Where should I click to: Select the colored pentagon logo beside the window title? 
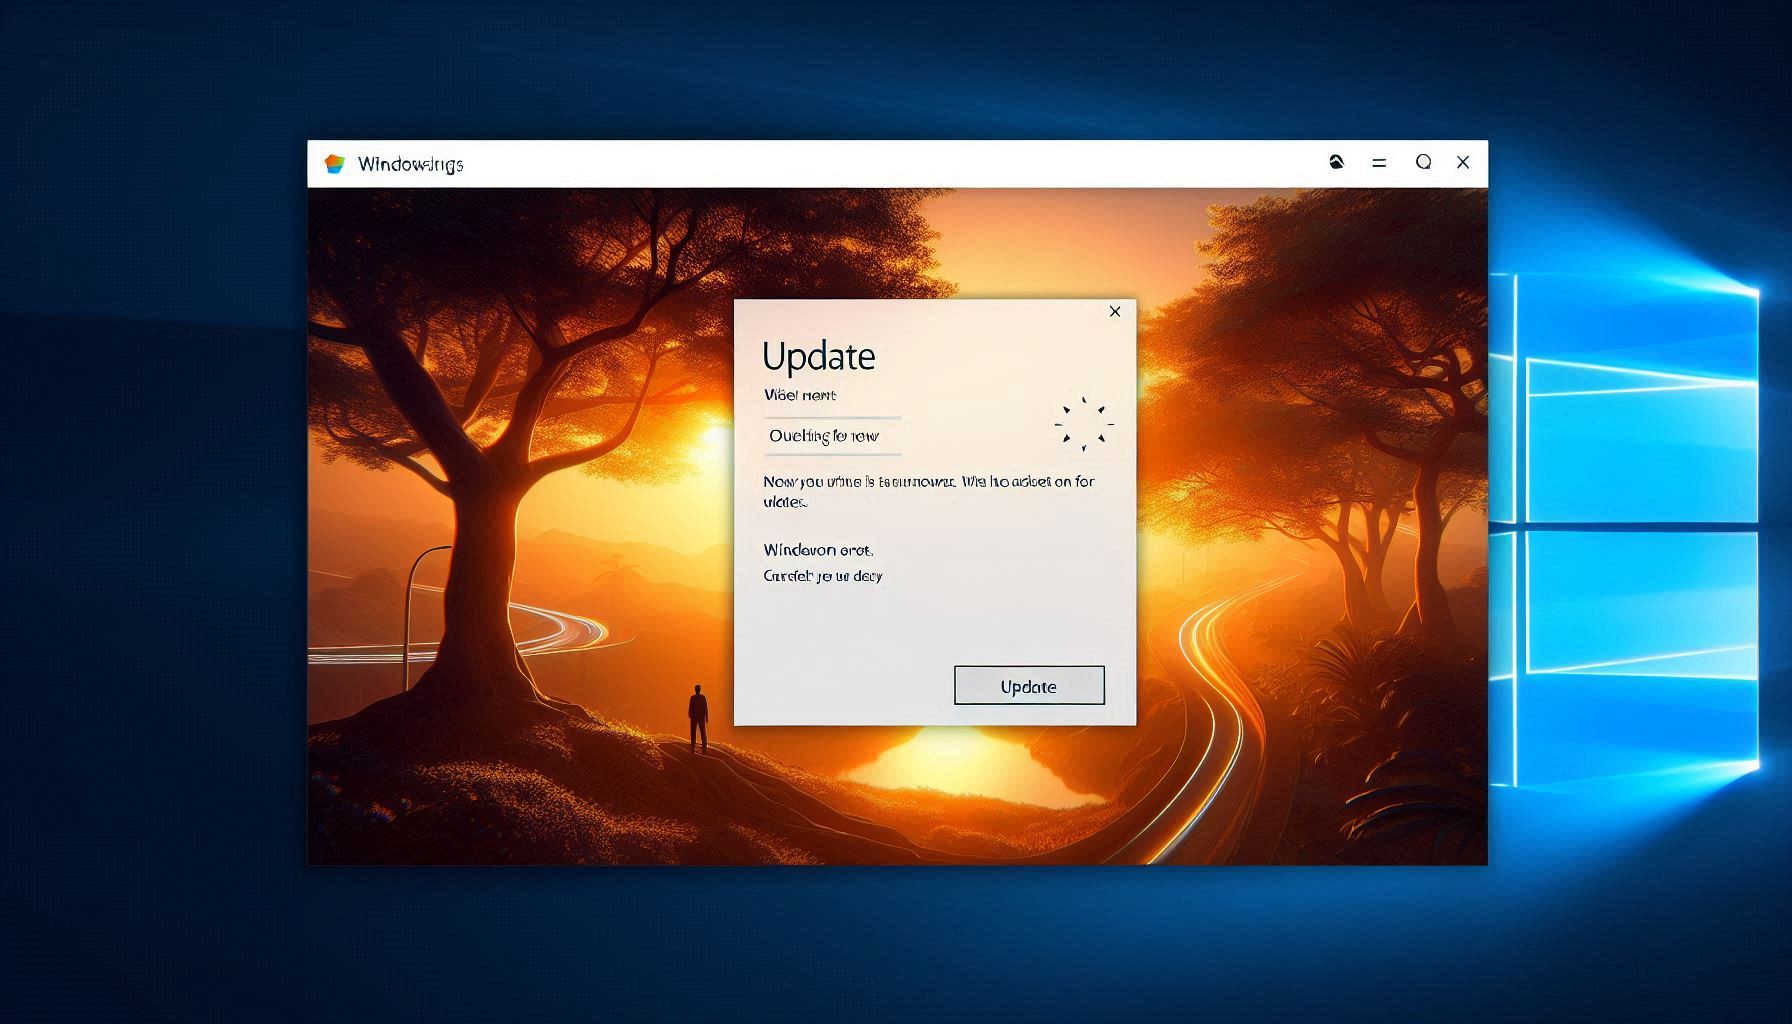[334, 162]
